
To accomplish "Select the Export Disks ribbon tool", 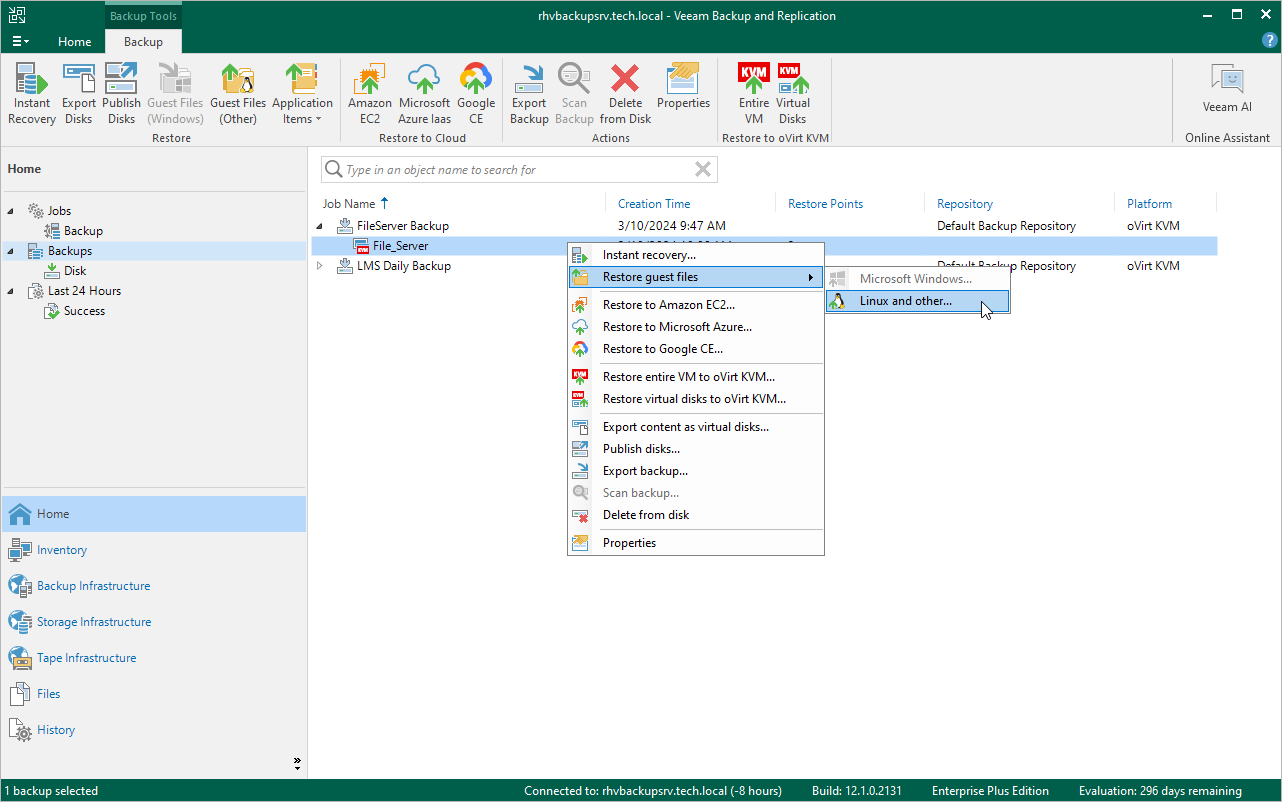I will click(79, 93).
